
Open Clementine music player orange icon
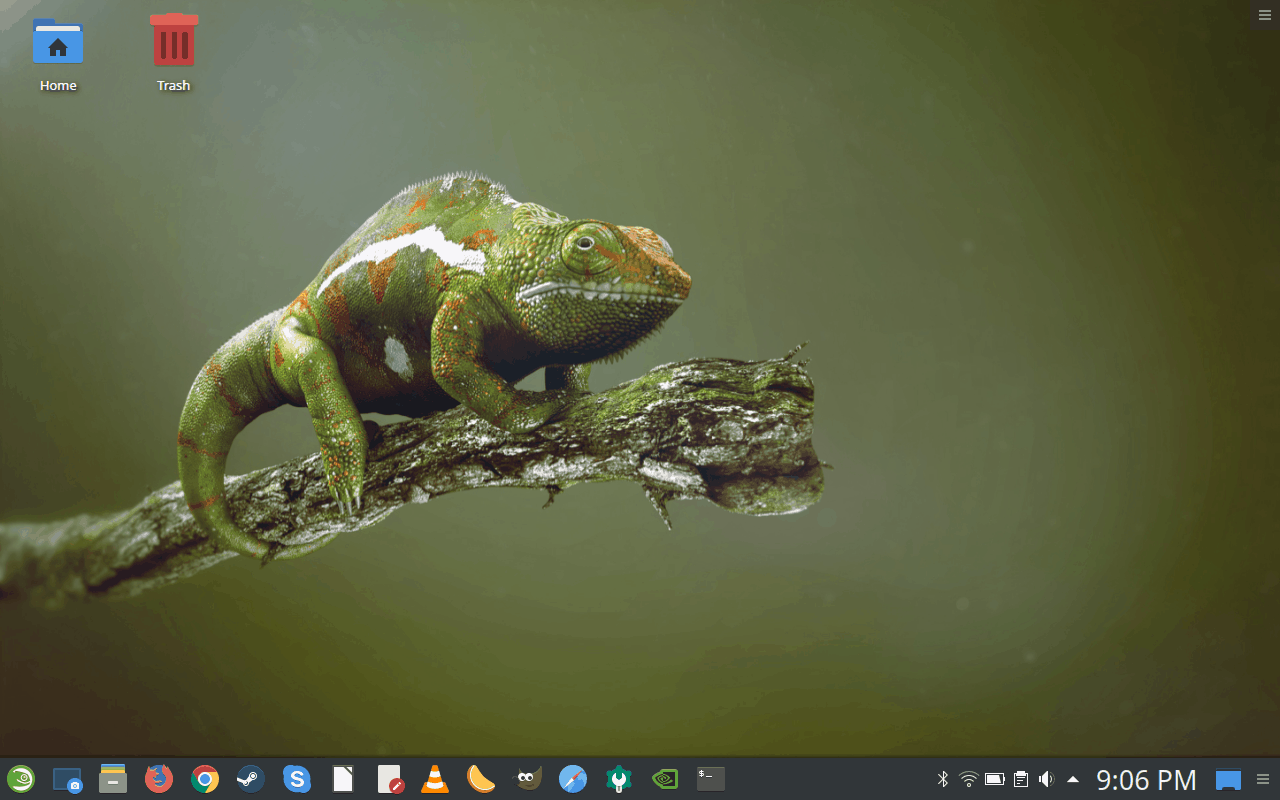[x=481, y=779]
